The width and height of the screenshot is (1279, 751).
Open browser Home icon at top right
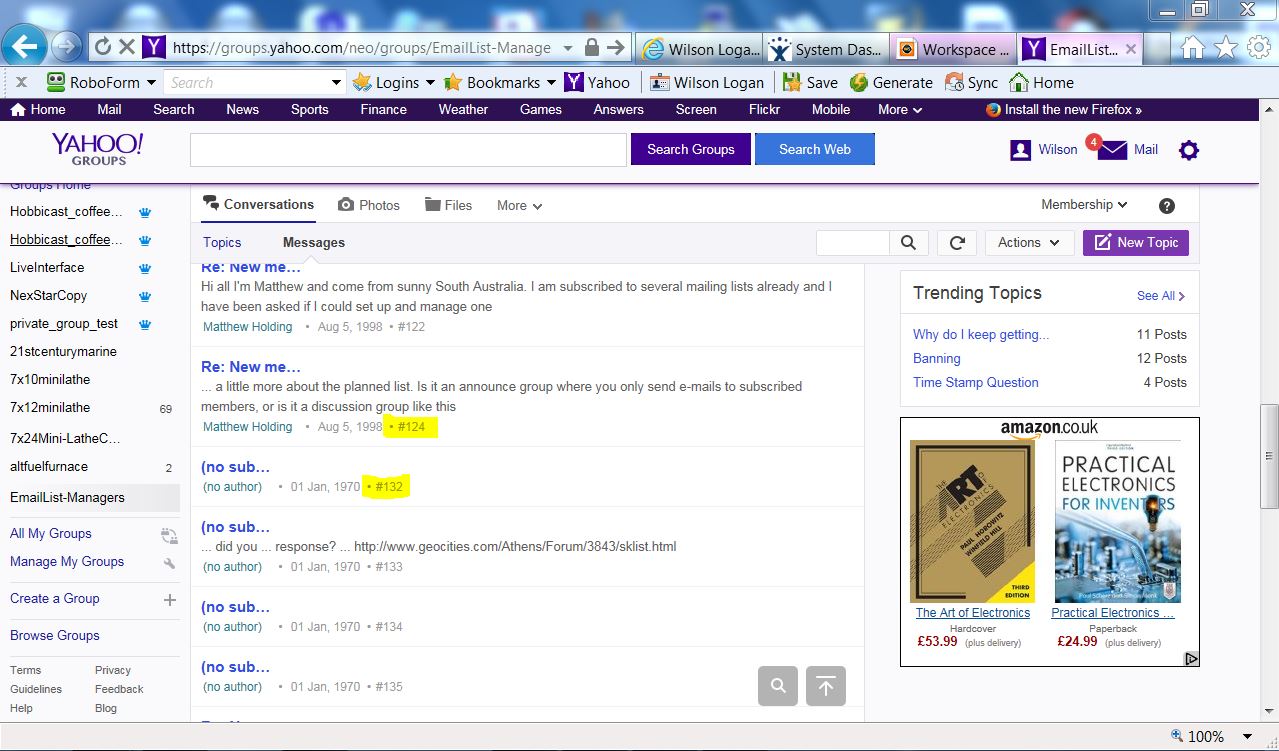[x=1192, y=48]
